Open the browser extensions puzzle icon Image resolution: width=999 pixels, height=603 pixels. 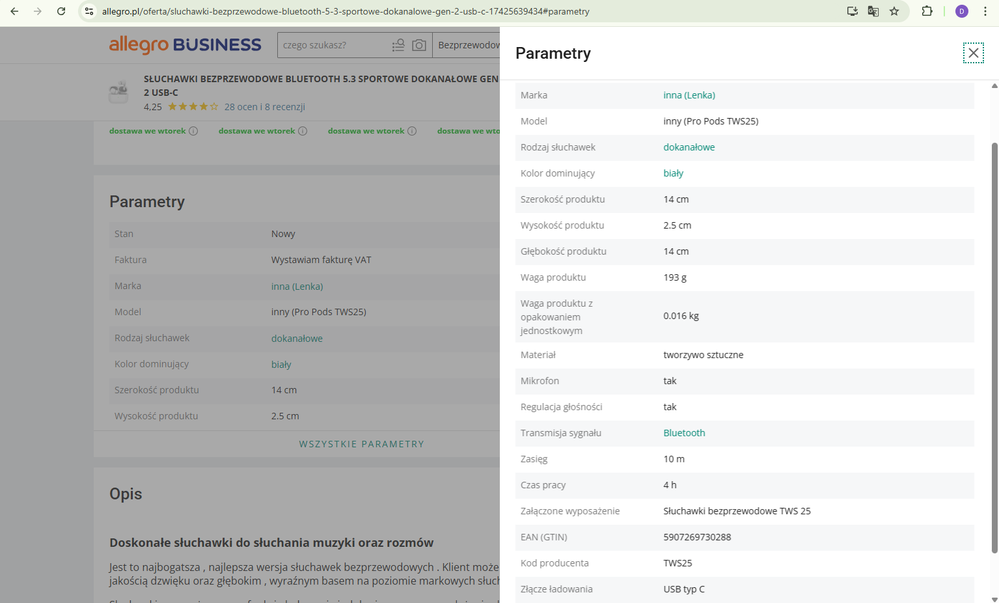[927, 11]
